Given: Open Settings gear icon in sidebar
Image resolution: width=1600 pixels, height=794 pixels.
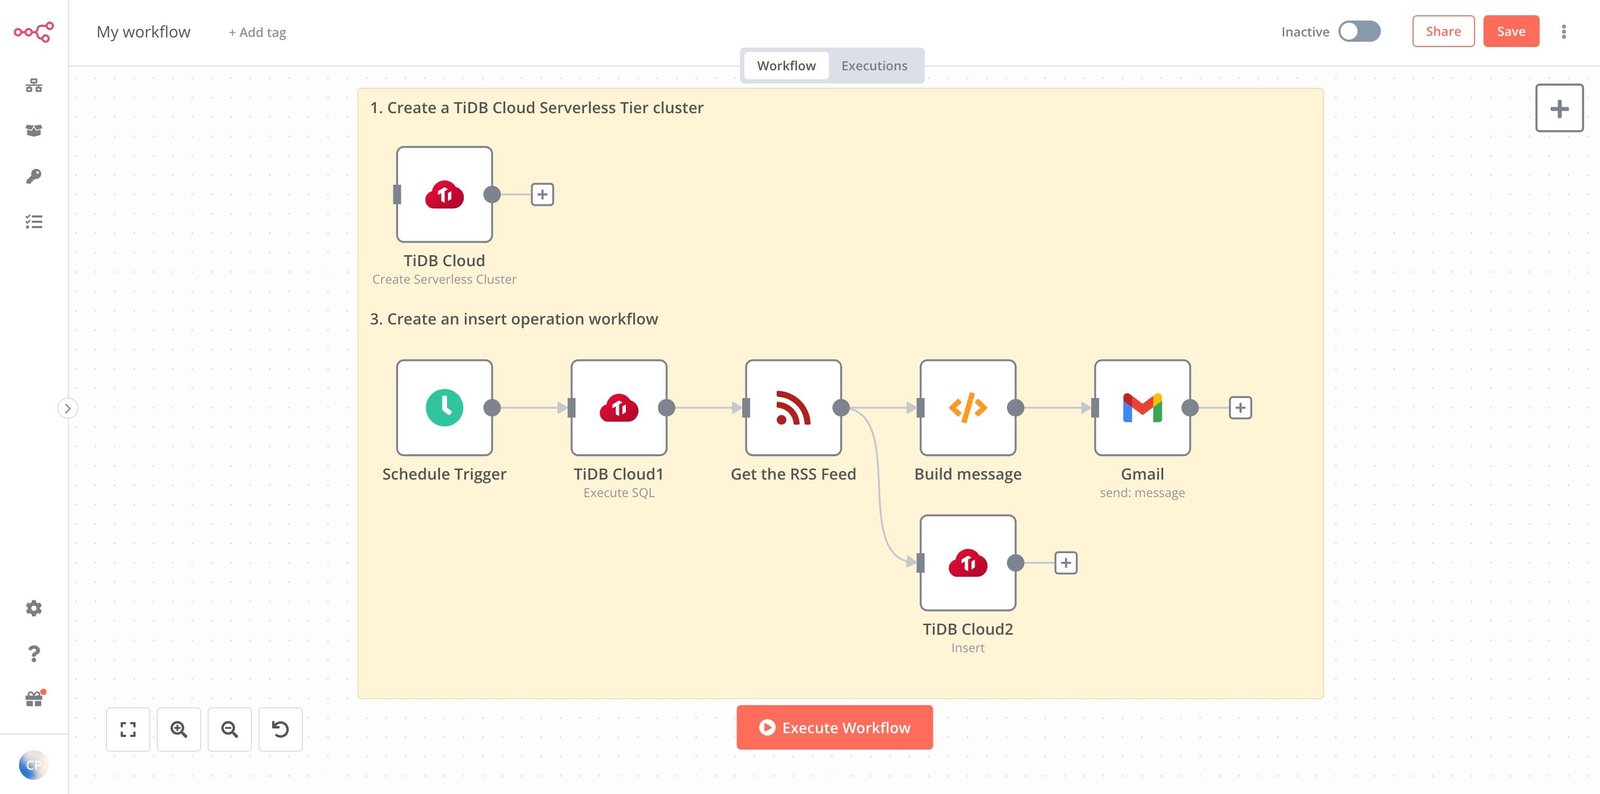Looking at the screenshot, I should (34, 608).
